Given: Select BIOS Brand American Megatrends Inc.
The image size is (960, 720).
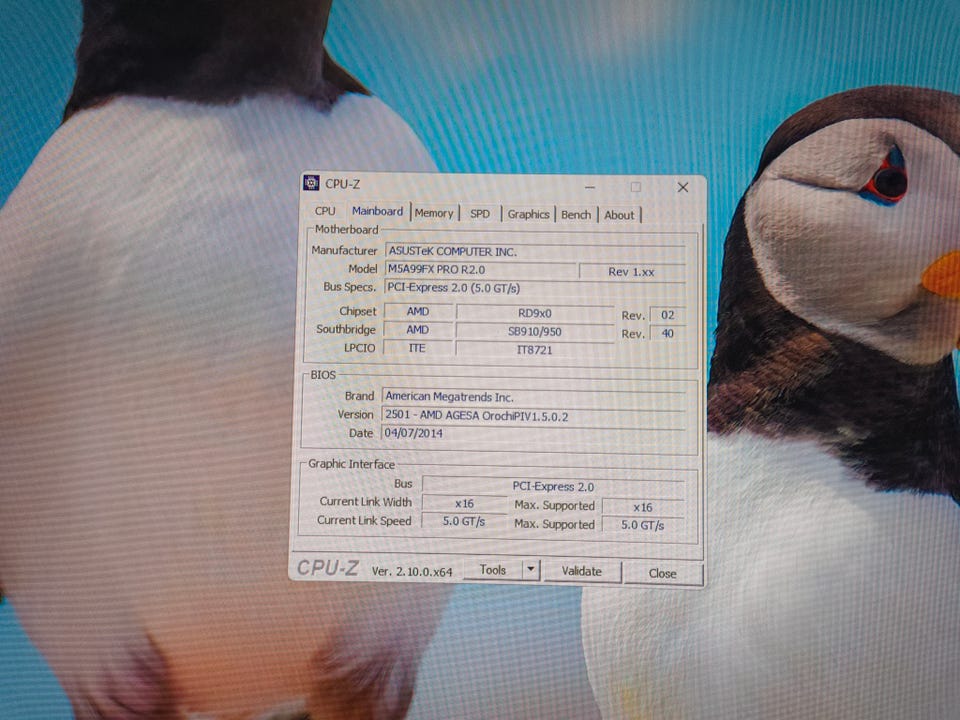Looking at the screenshot, I should 534,397.
